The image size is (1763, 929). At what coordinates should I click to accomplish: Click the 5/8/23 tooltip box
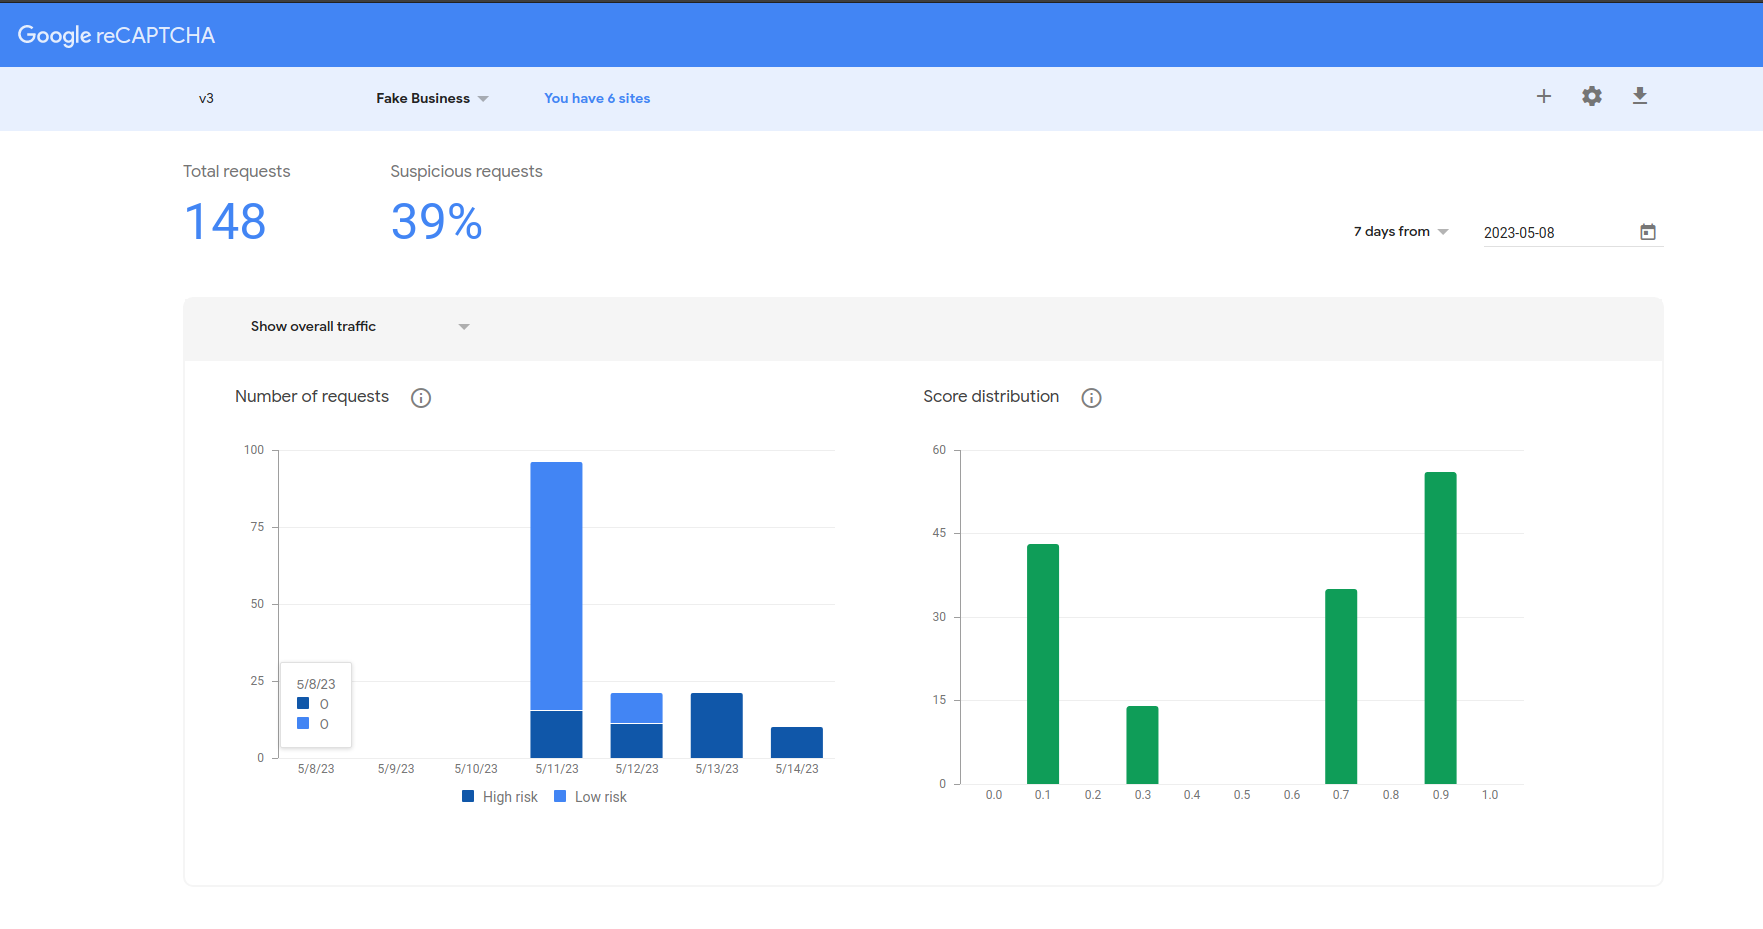tap(316, 705)
